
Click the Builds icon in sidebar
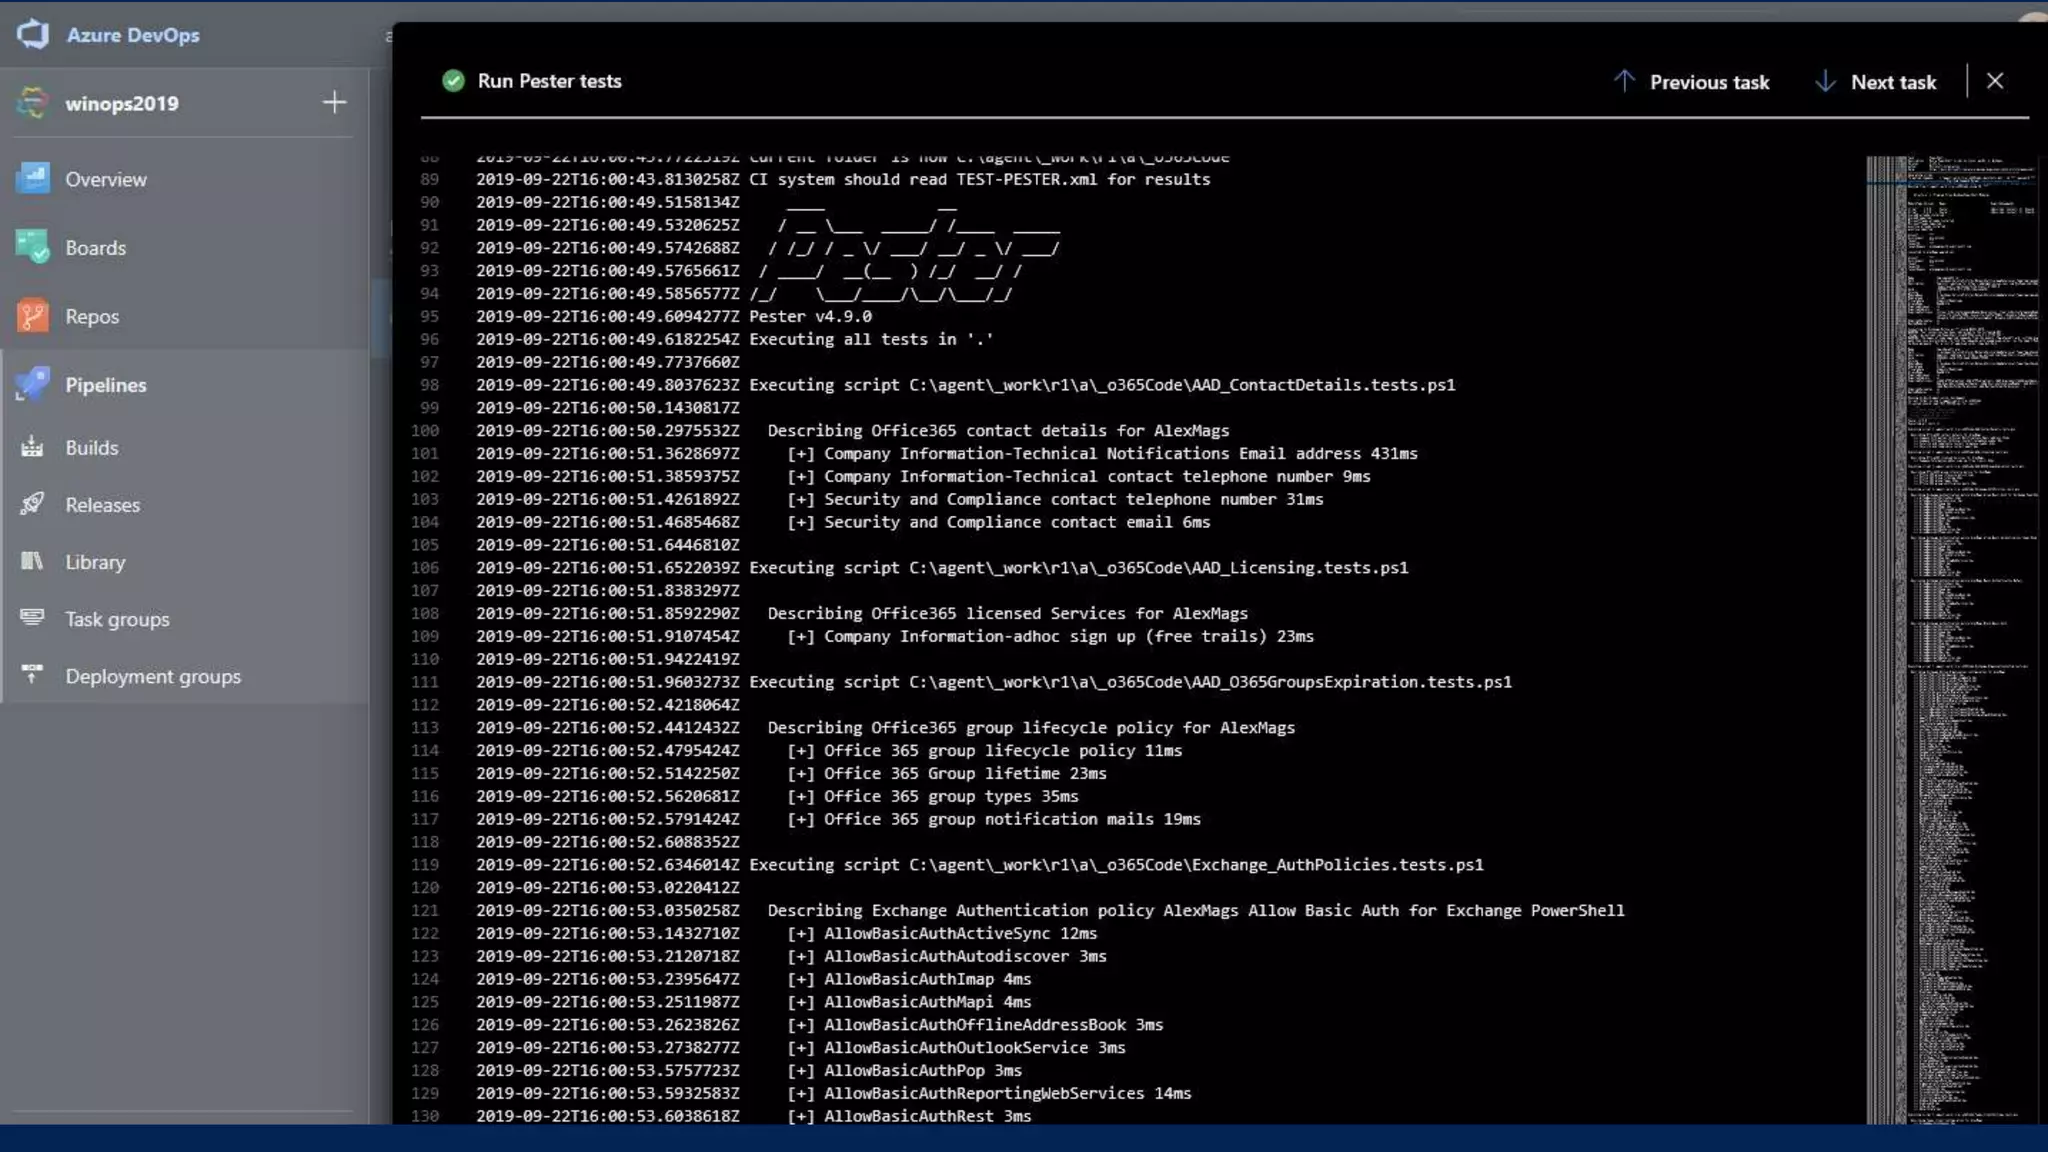click(x=33, y=447)
